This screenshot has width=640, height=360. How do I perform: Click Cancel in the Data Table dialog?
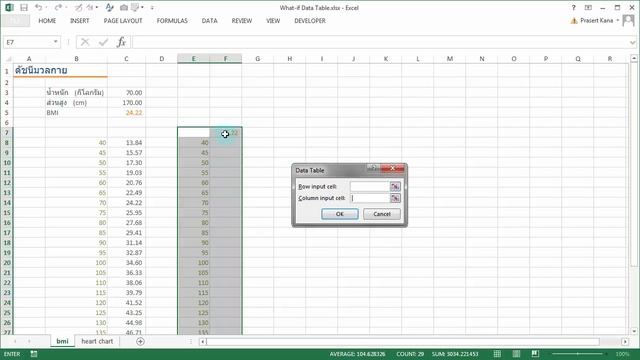(x=382, y=214)
